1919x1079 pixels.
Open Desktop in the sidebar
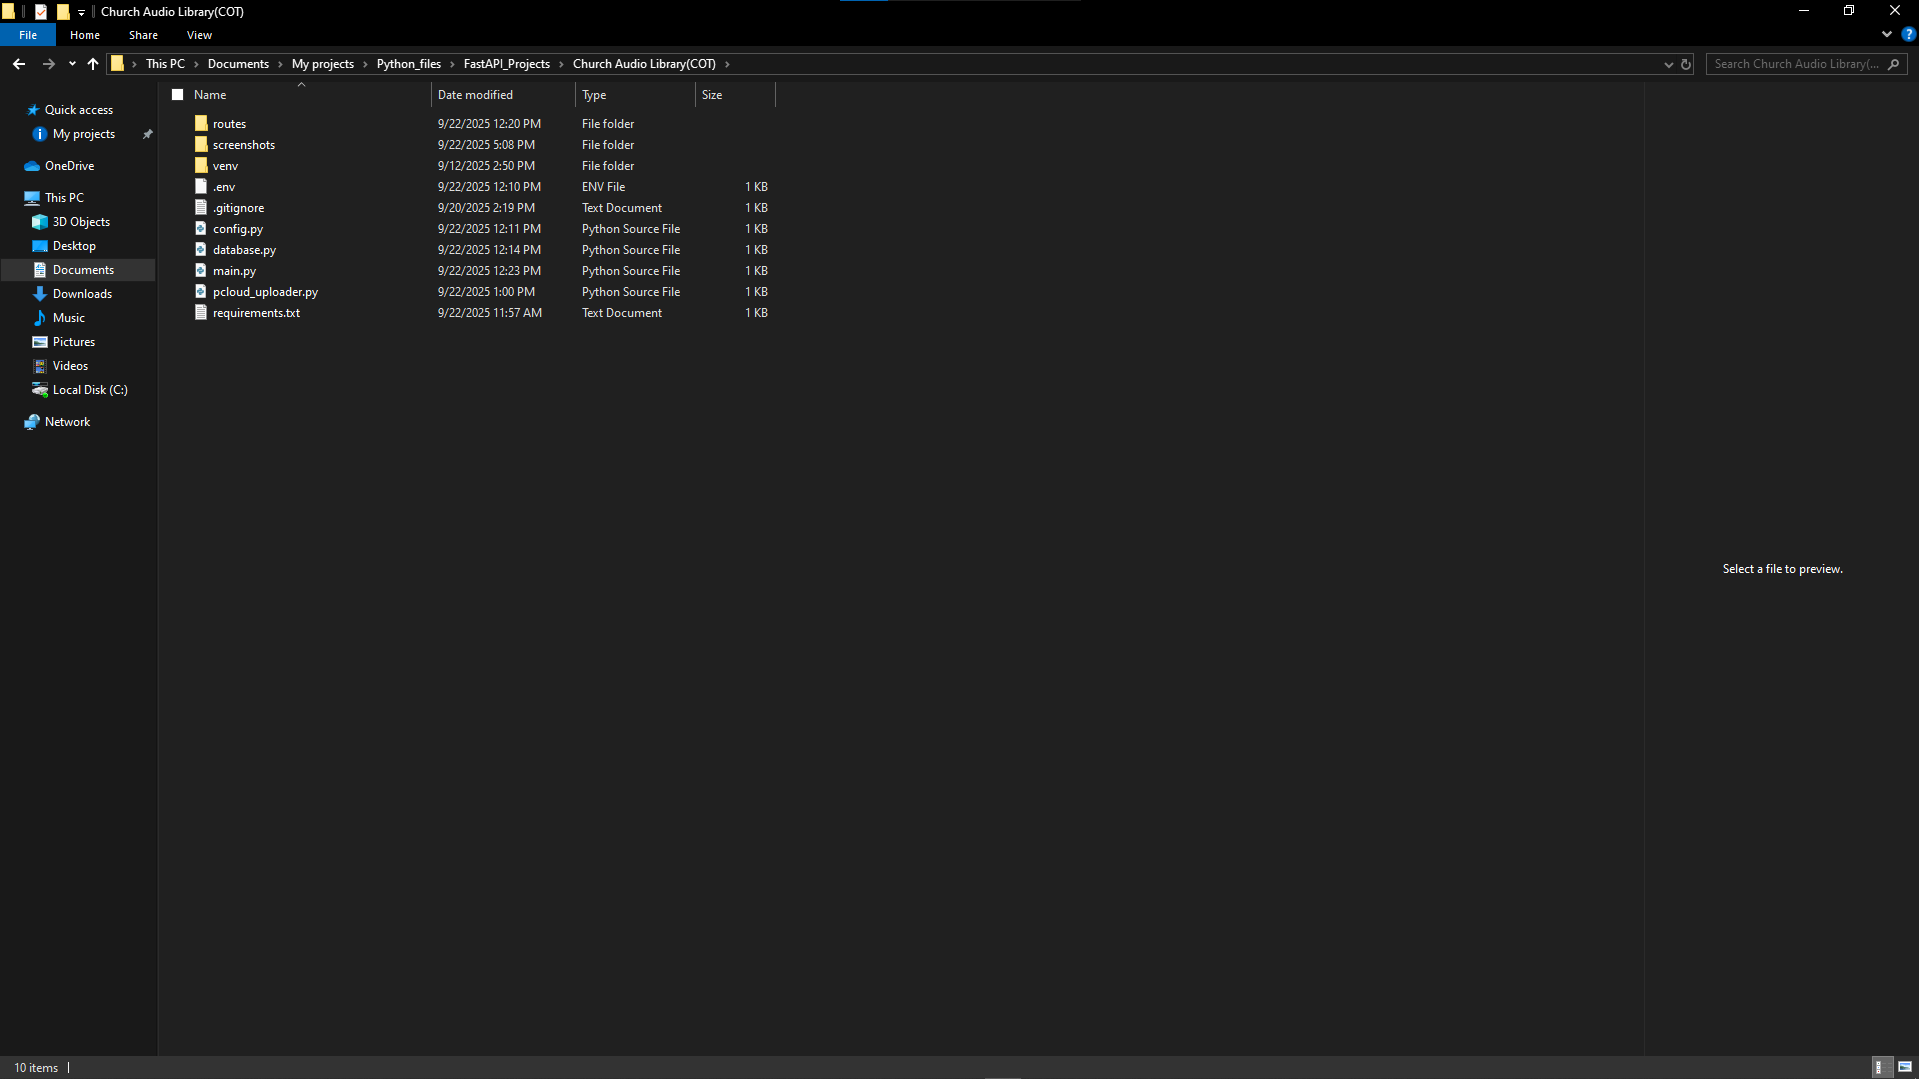coord(74,246)
